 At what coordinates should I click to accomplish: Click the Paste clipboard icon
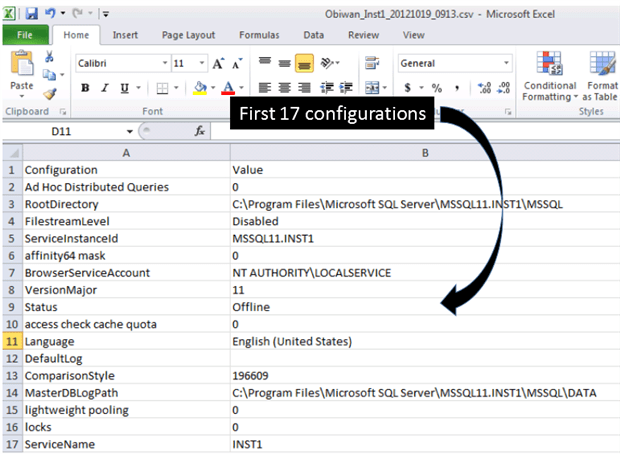22,63
